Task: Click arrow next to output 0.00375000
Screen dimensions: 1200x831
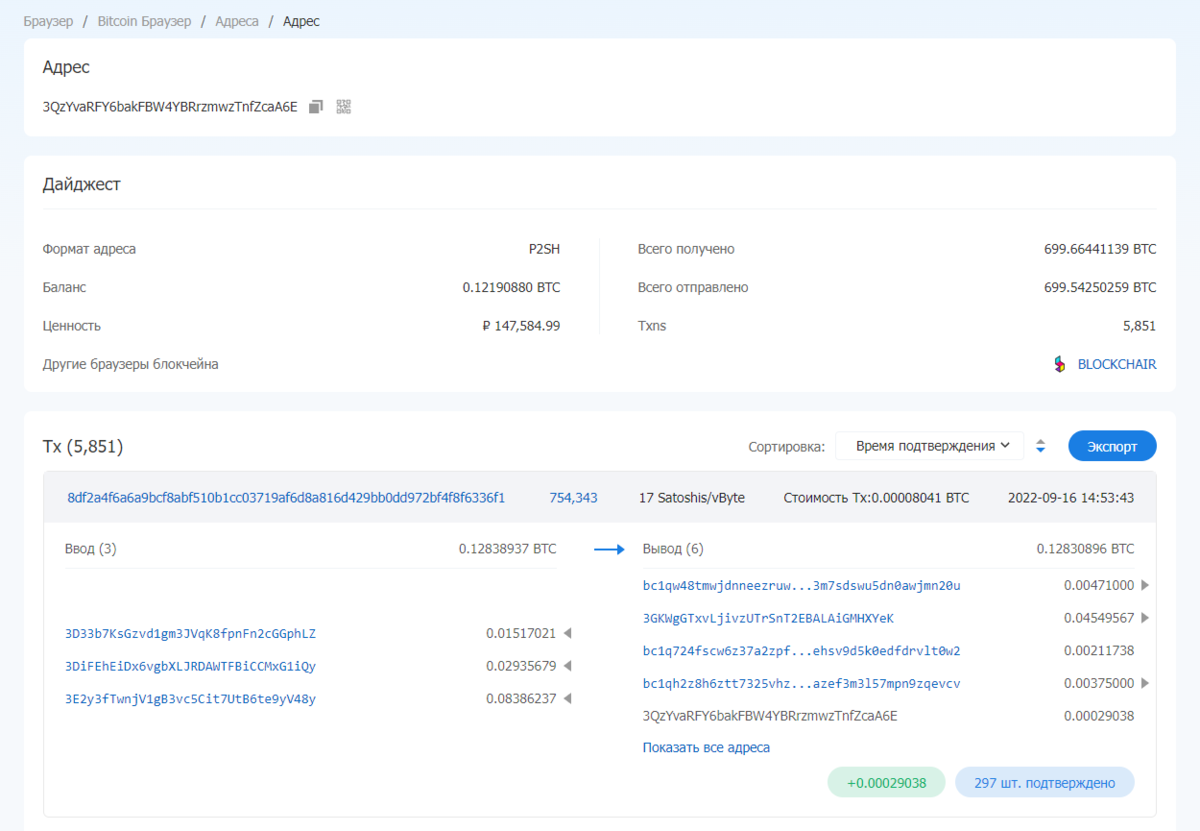Action: coord(1145,683)
